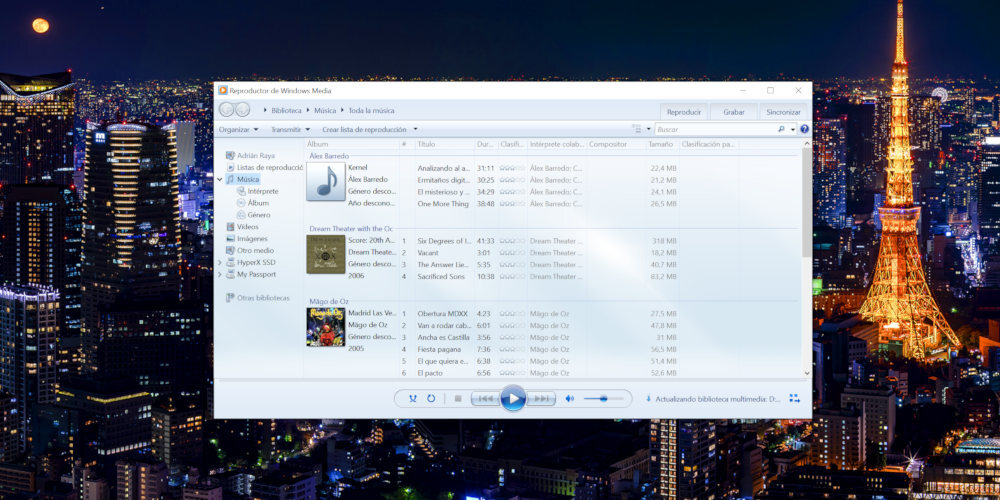Open Listas de reproducción in sidebar
The image size is (1000, 500).
click(264, 167)
